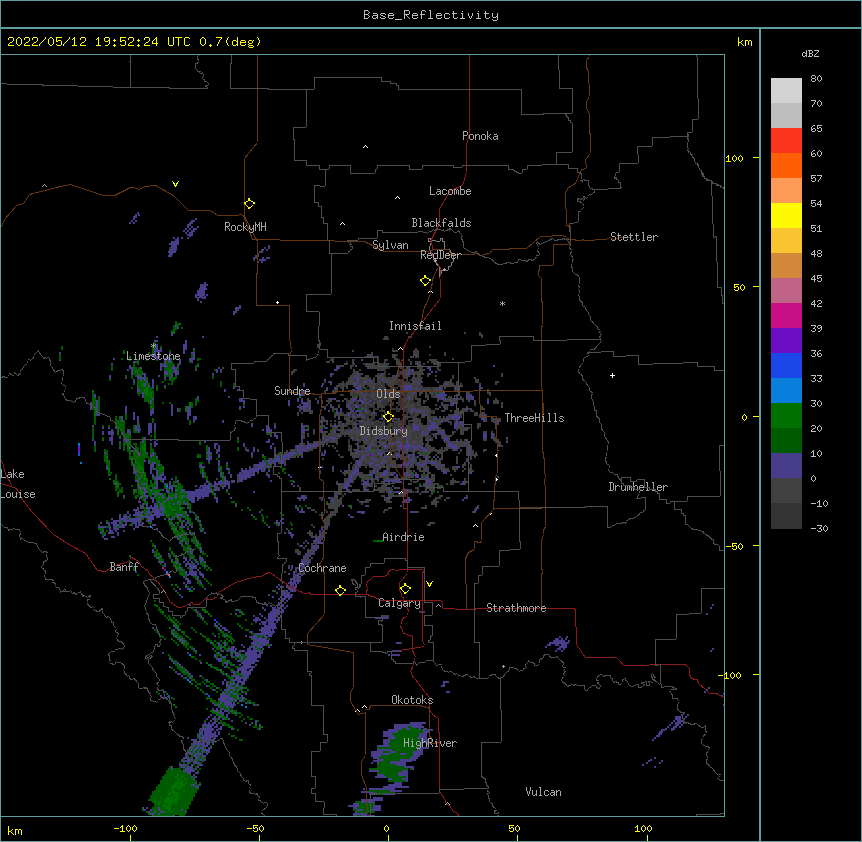Click the green echo block at bottom-left
The width and height of the screenshot is (862, 842).
173,791
